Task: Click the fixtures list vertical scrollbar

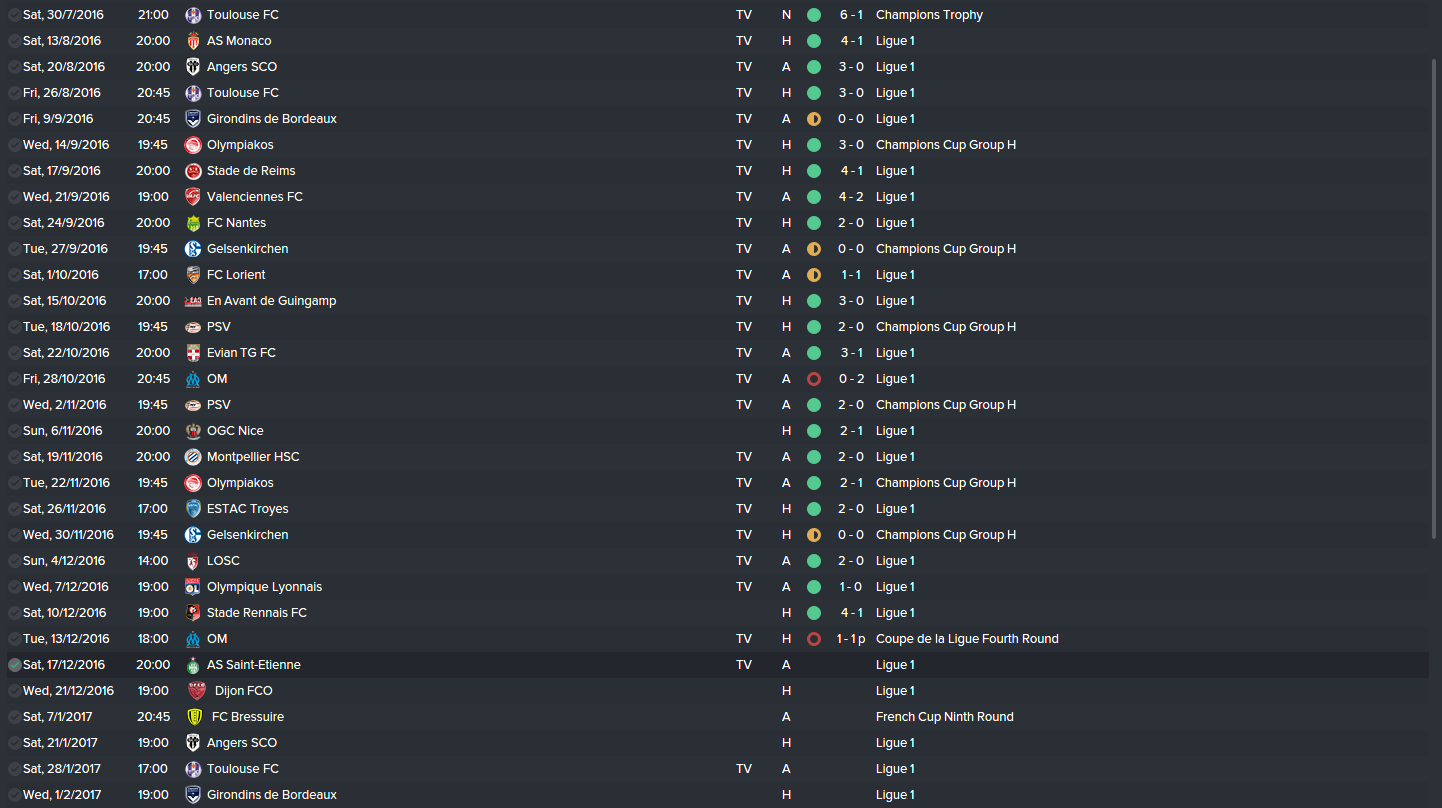Action: [1435, 300]
